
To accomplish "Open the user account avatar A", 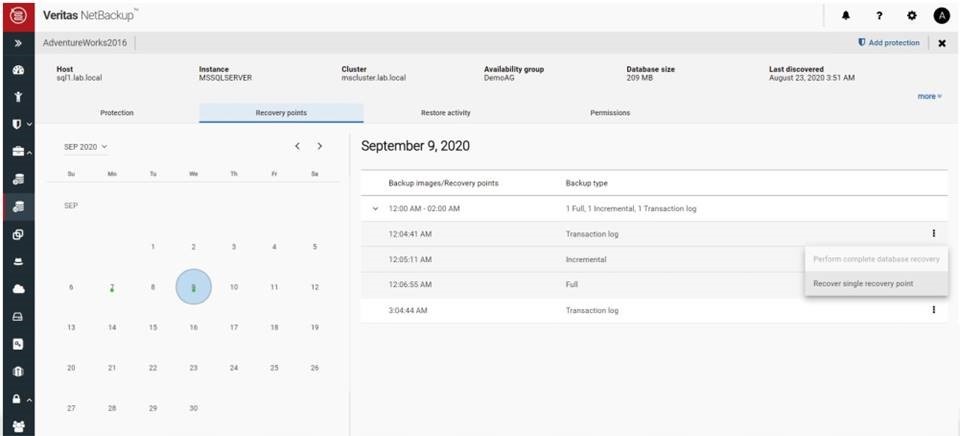I will coord(942,17).
